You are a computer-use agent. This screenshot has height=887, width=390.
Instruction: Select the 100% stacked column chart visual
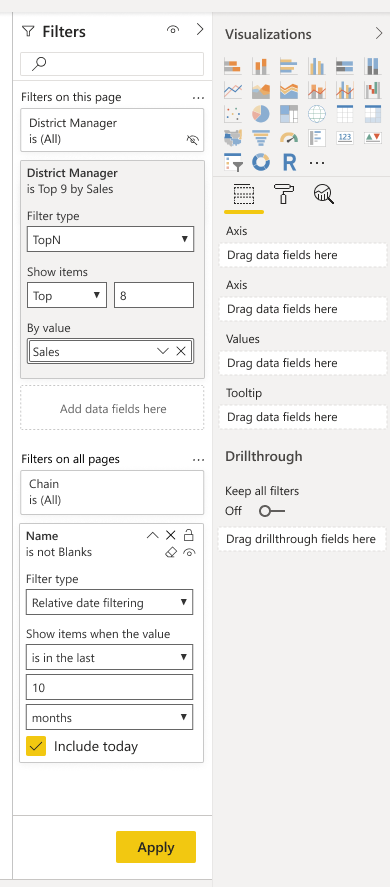372,66
